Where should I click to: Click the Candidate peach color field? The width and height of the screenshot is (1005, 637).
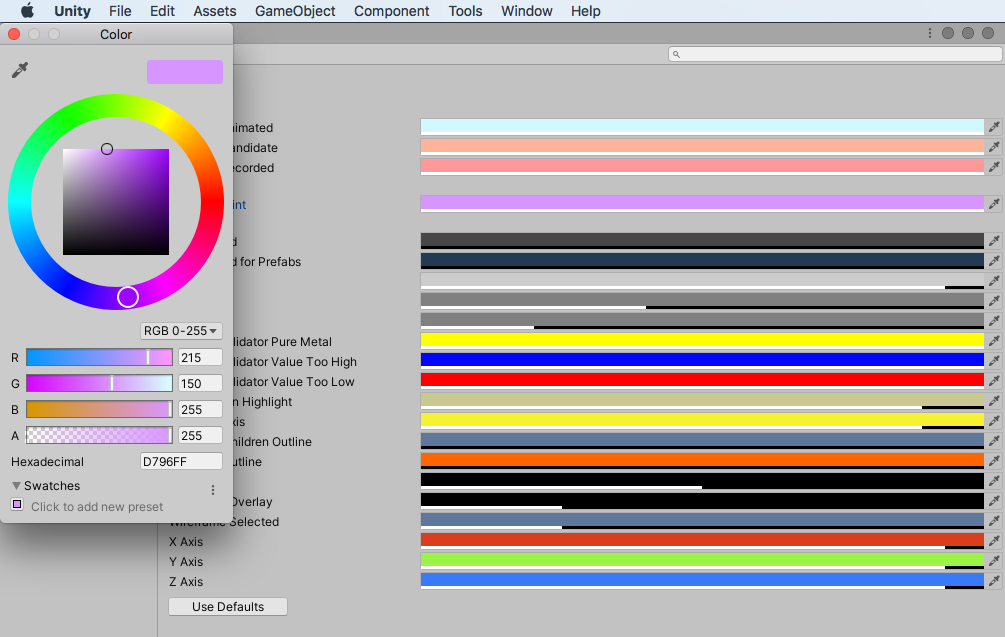[702, 147]
